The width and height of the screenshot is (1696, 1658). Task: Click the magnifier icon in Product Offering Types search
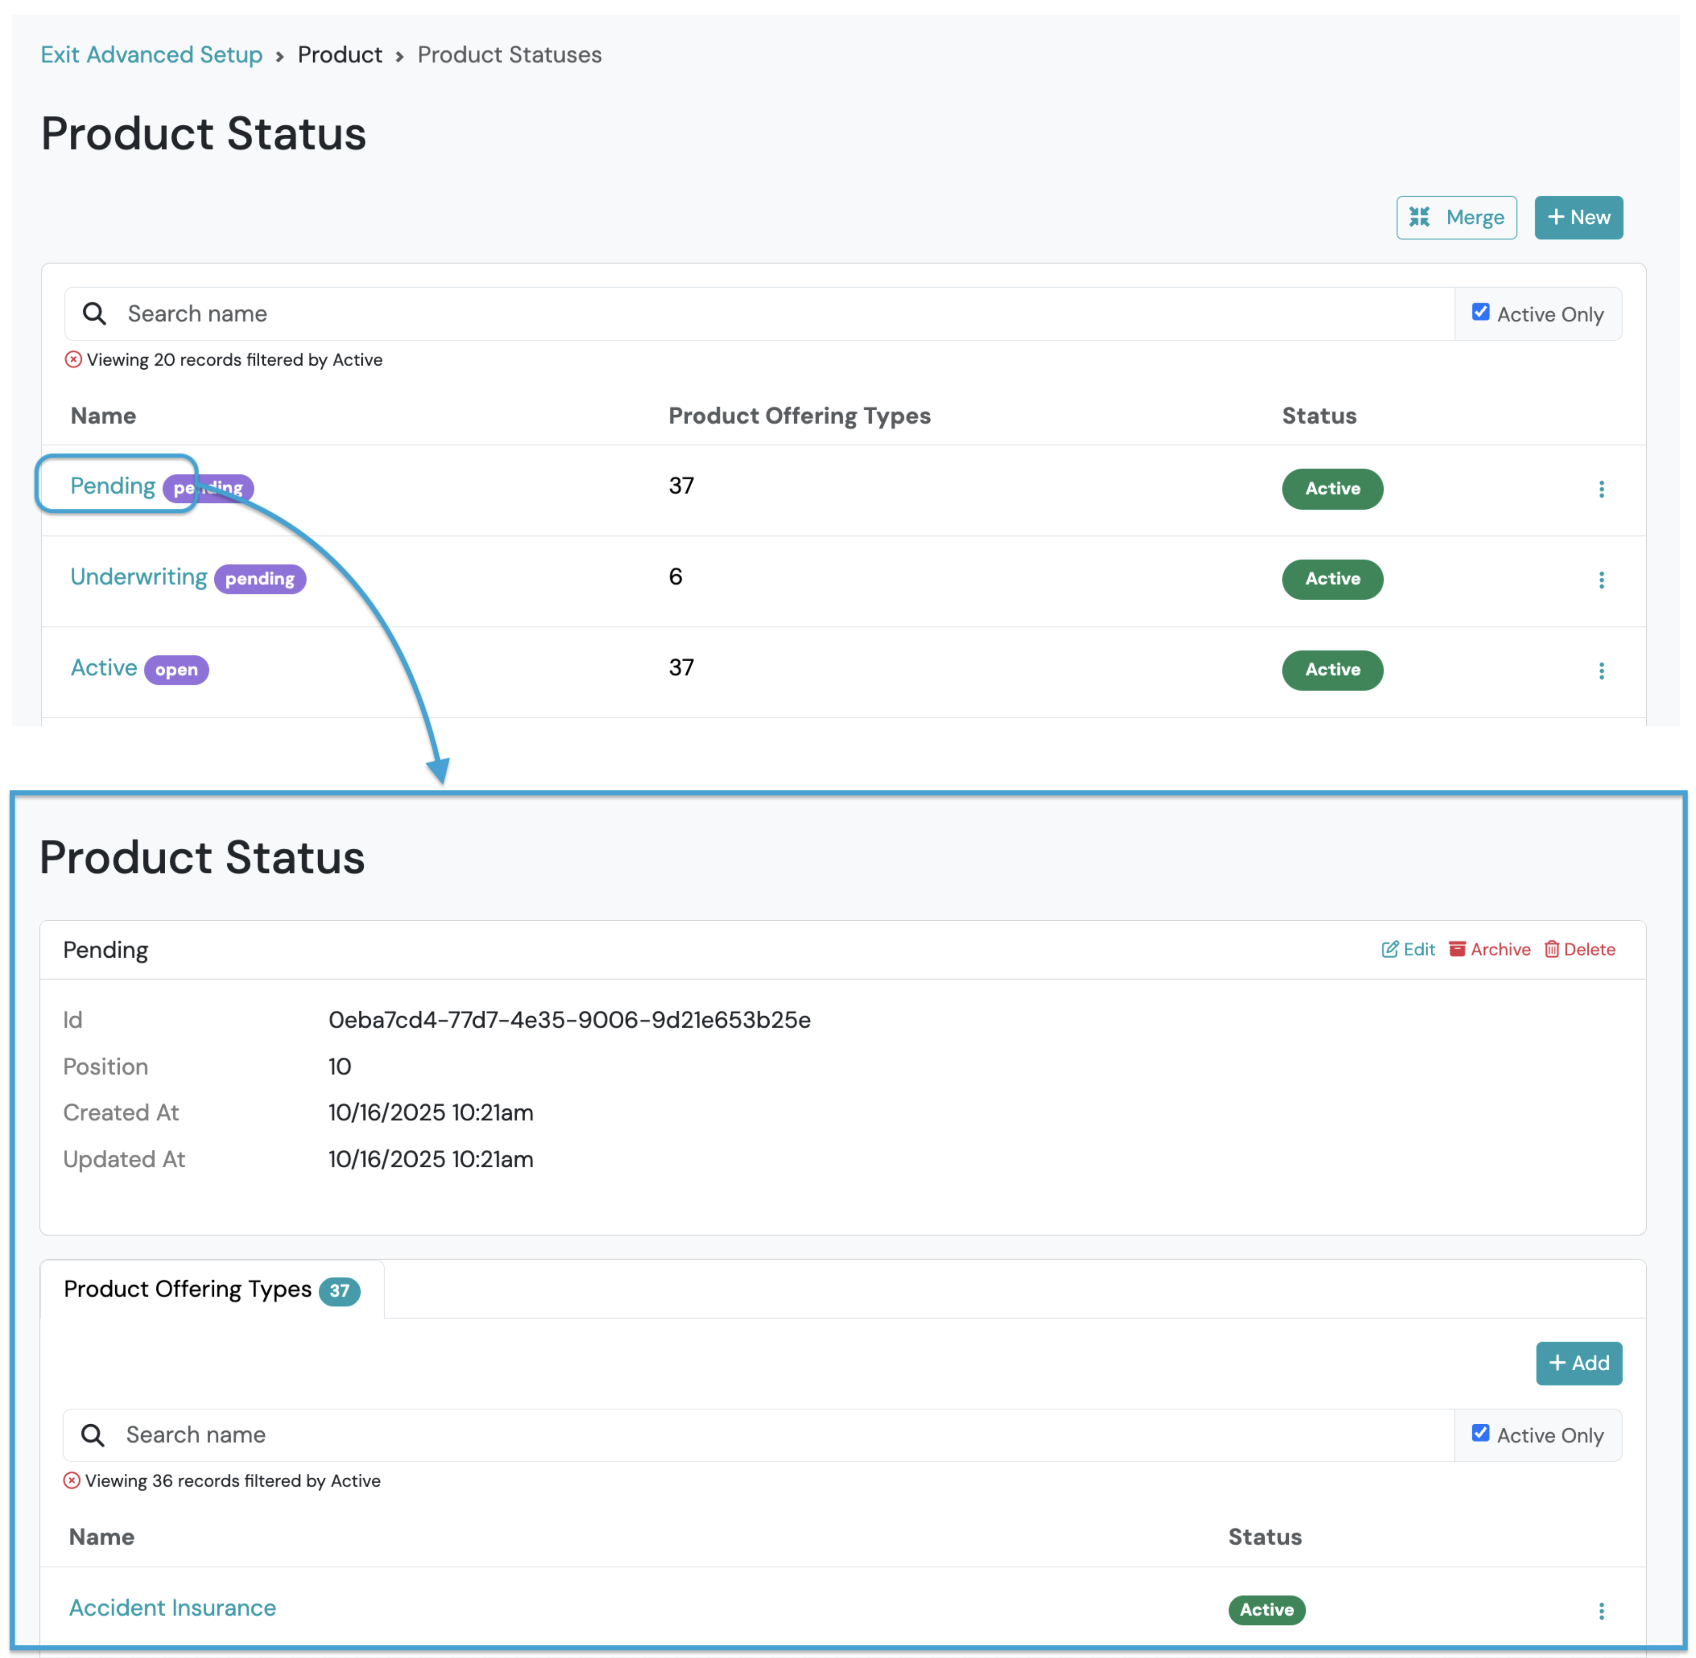click(x=93, y=1435)
